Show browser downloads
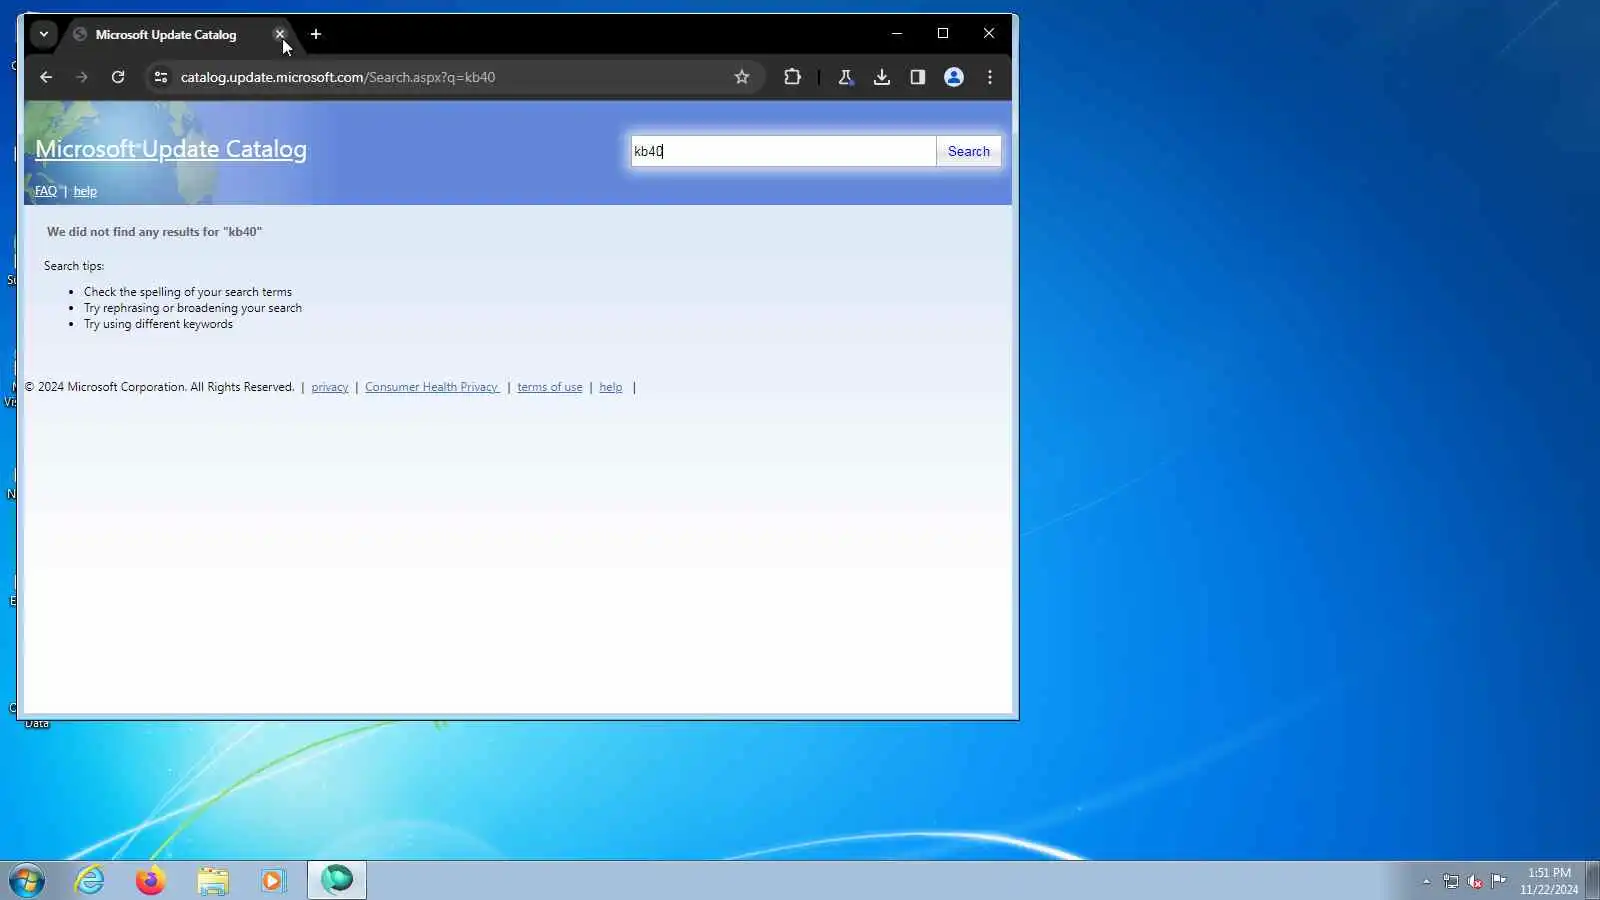Screen dimensions: 1600x900 881,77
